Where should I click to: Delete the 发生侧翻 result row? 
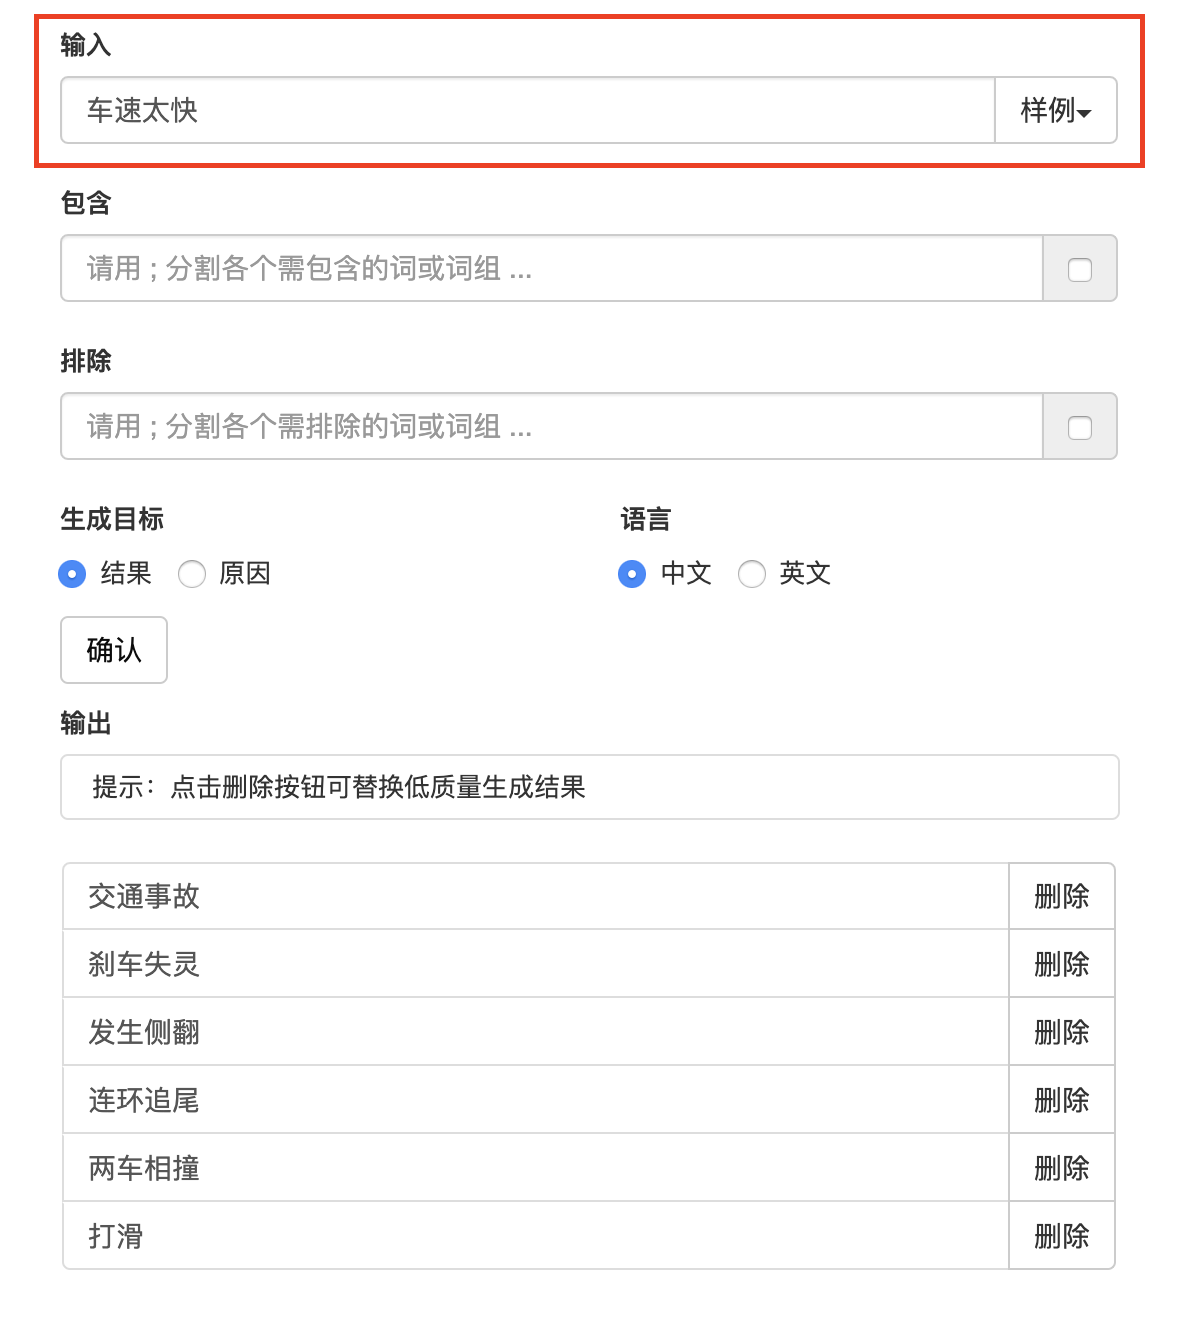(1062, 1032)
